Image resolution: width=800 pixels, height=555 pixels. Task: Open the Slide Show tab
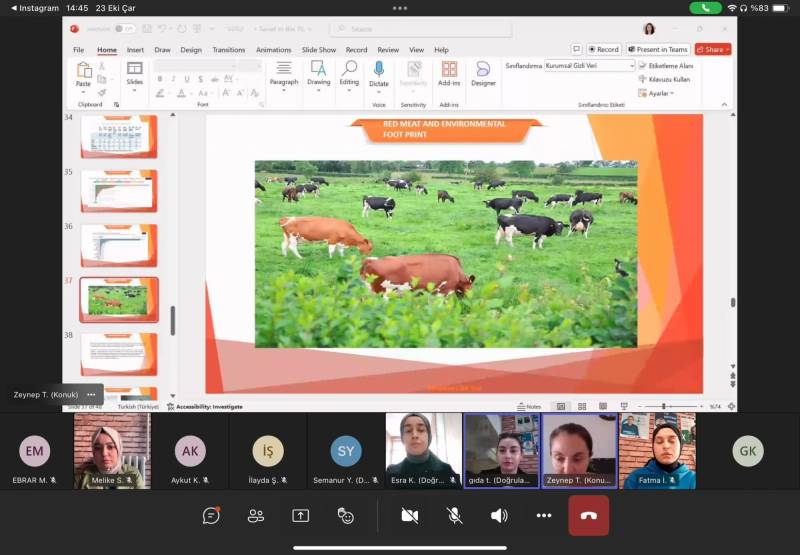click(x=319, y=49)
